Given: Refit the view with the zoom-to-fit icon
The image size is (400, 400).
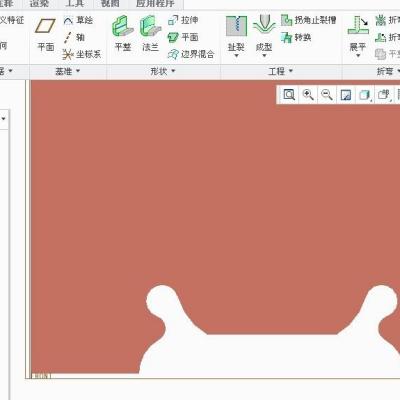Looking at the screenshot, I should [x=289, y=95].
